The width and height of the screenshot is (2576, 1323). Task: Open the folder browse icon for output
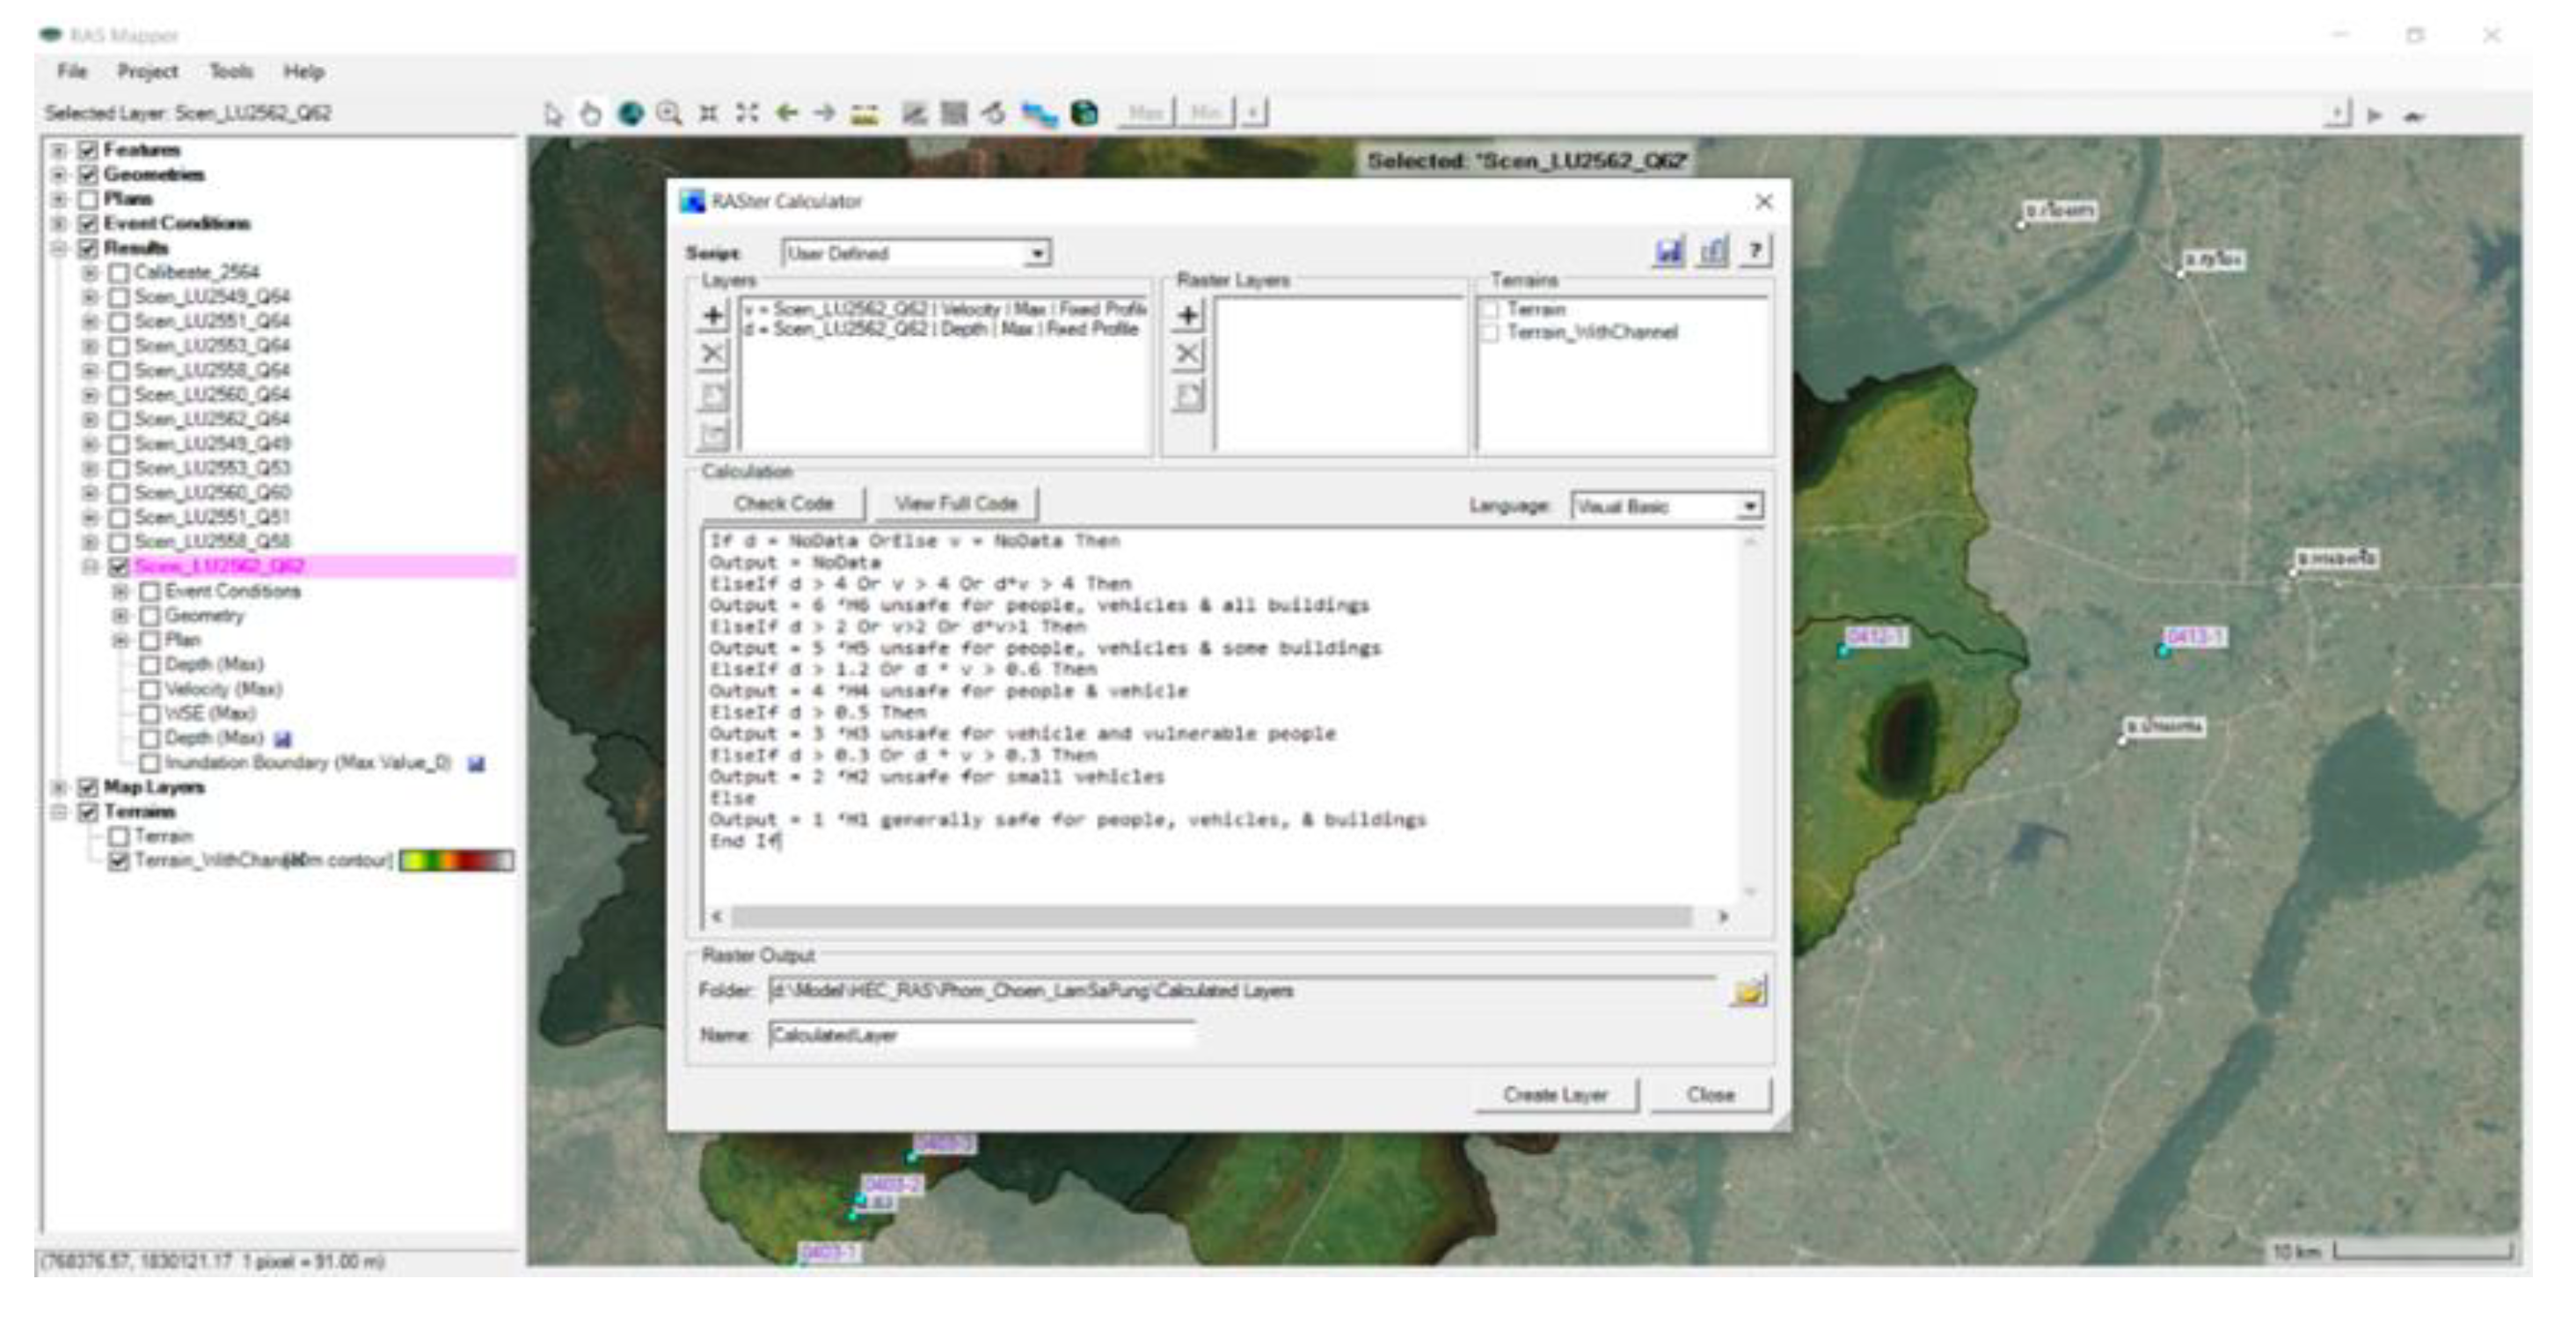(x=1749, y=992)
